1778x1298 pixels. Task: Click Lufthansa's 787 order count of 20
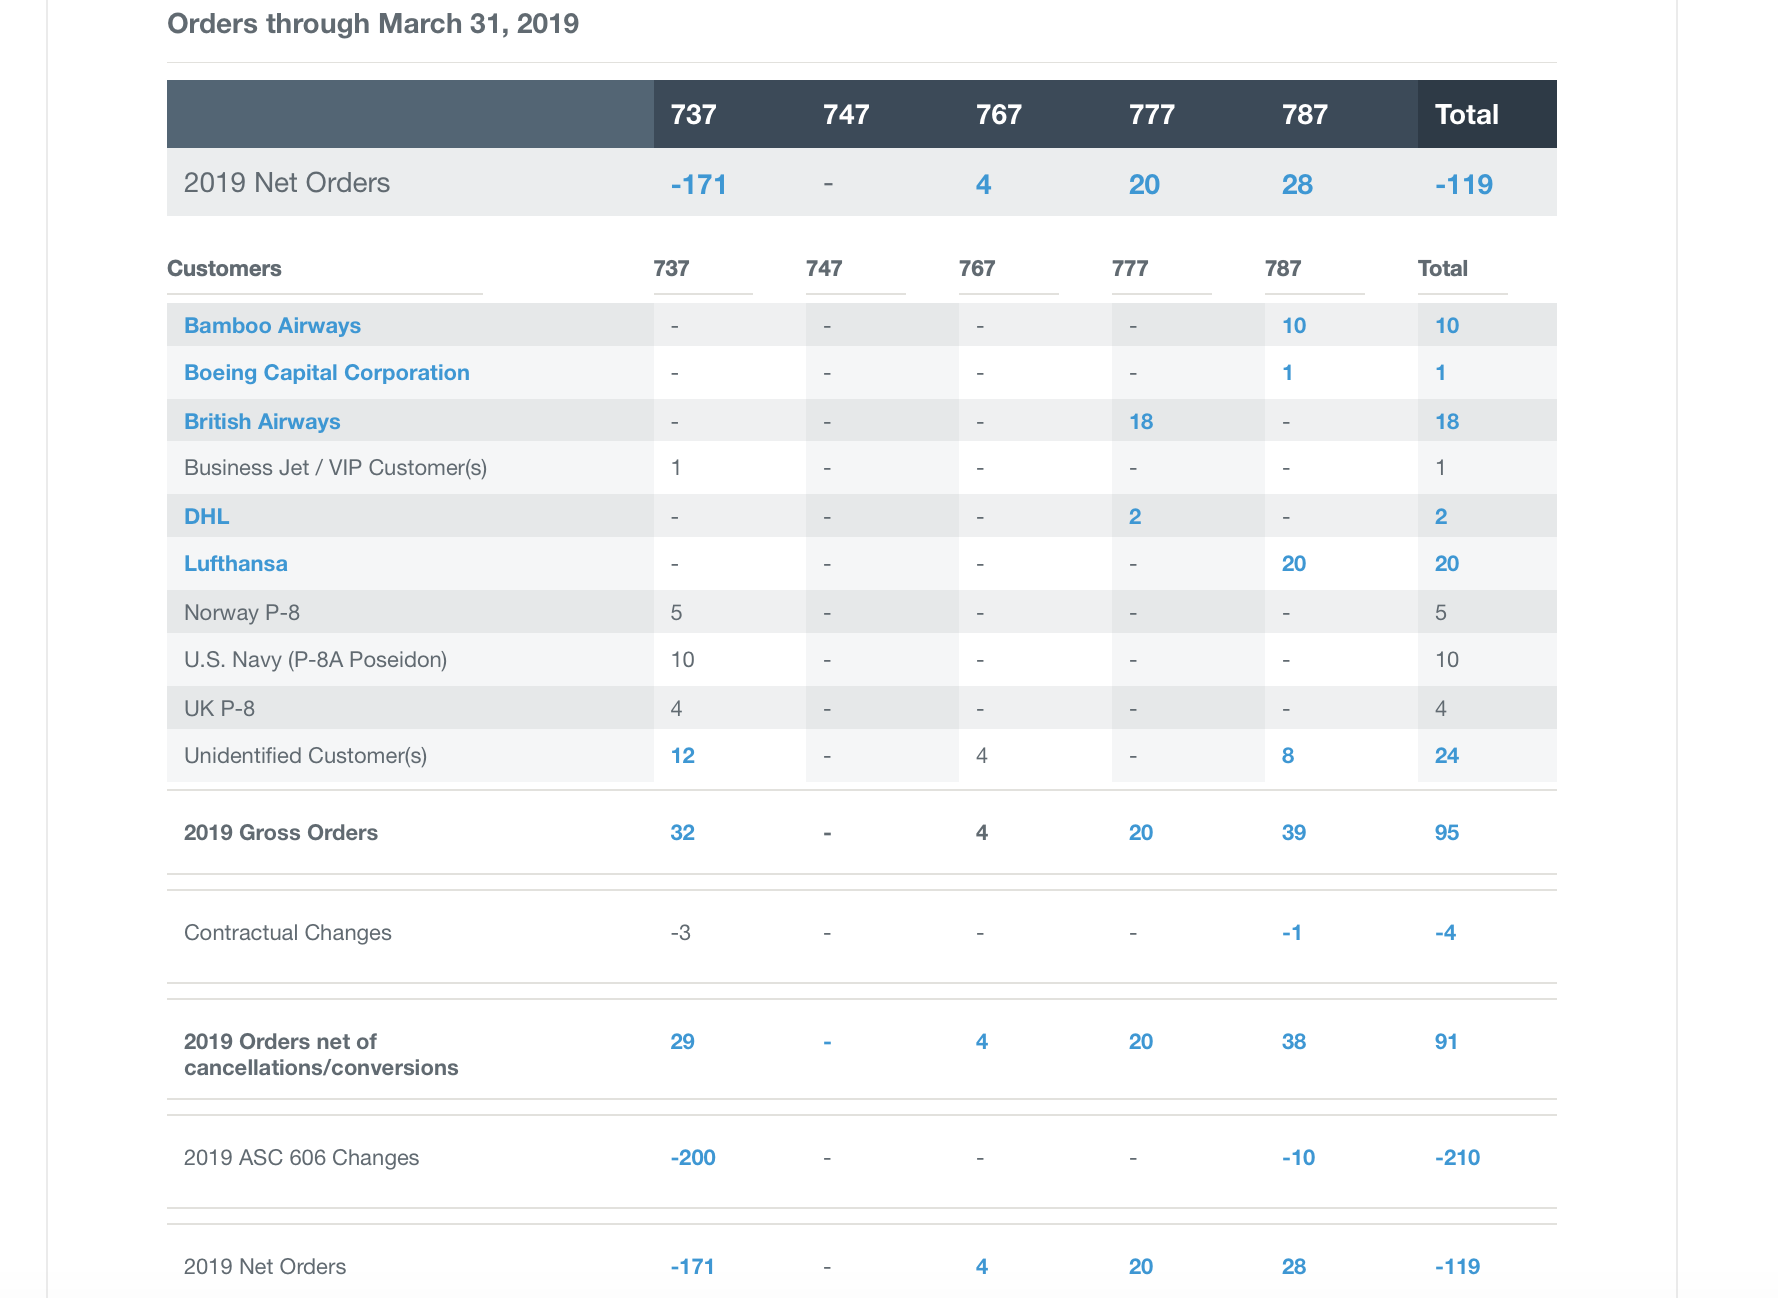[1293, 564]
